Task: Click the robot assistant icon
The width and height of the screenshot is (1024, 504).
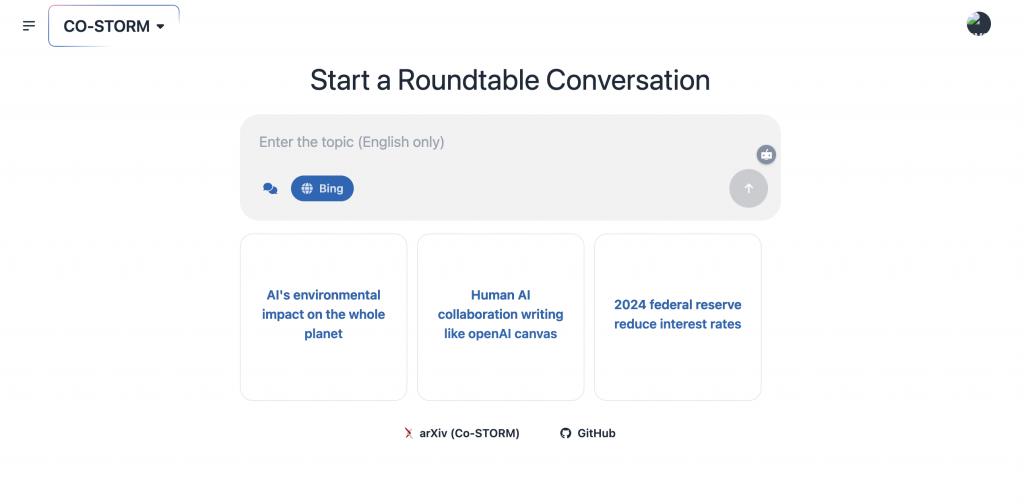Action: [766, 154]
